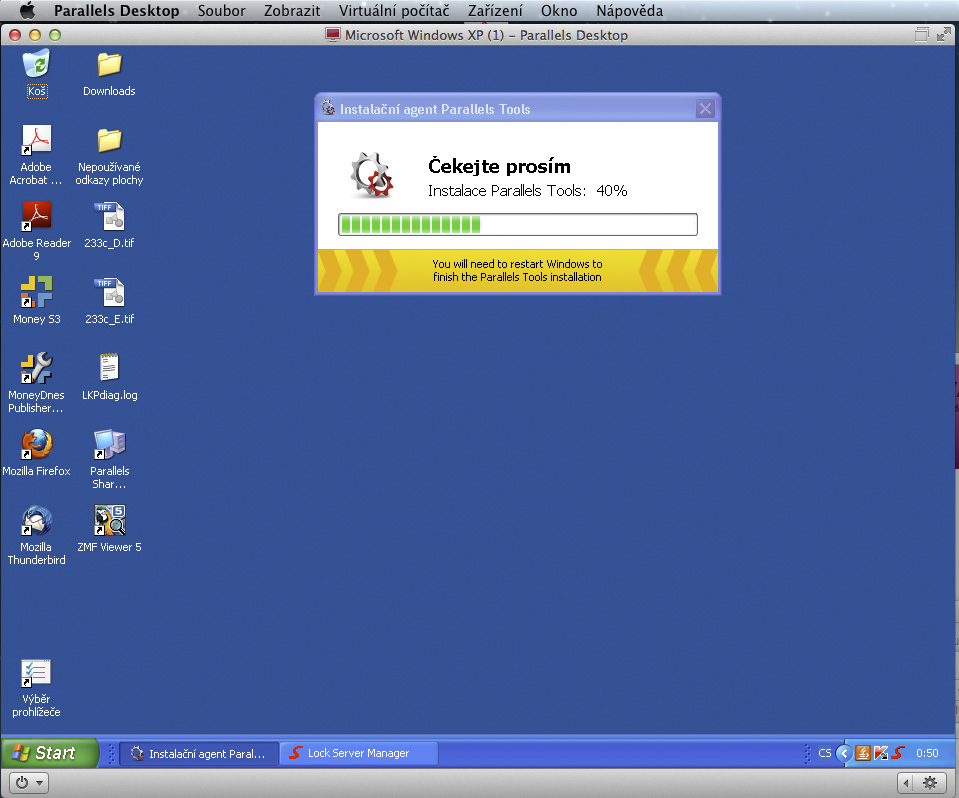This screenshot has width=959, height=798.
Task: Click the installation progress bar
Action: (517, 224)
